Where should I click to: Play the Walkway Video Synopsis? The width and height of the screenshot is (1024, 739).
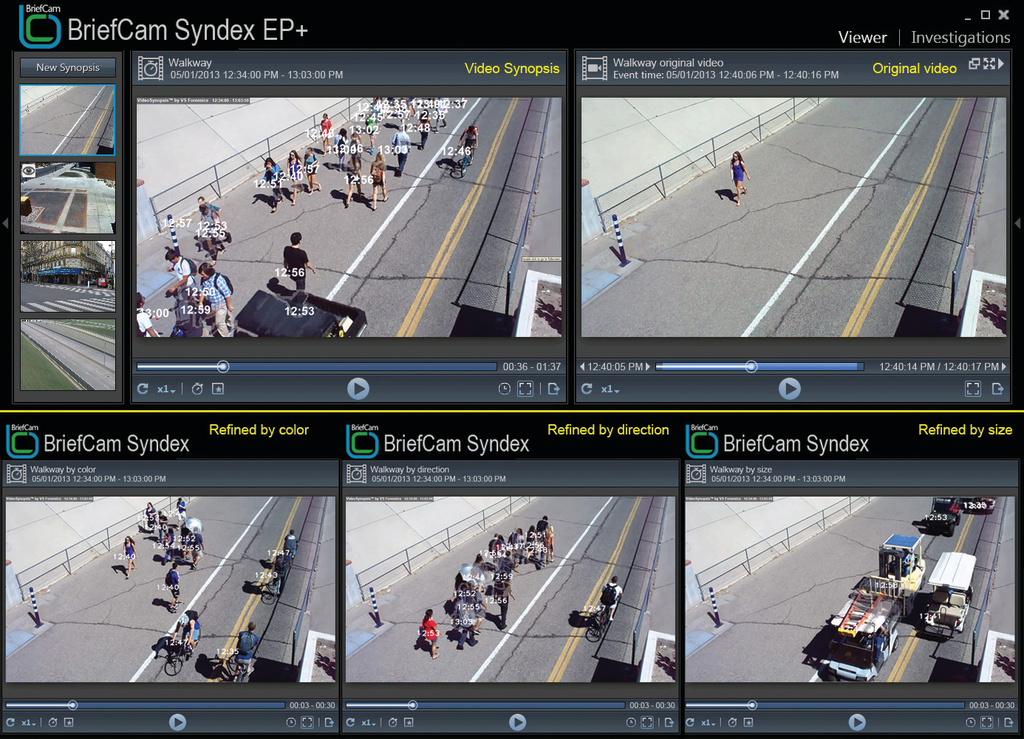click(x=359, y=389)
